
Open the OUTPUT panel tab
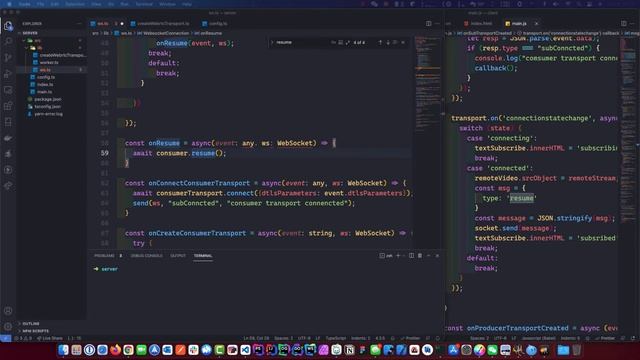pyautogui.click(x=178, y=256)
